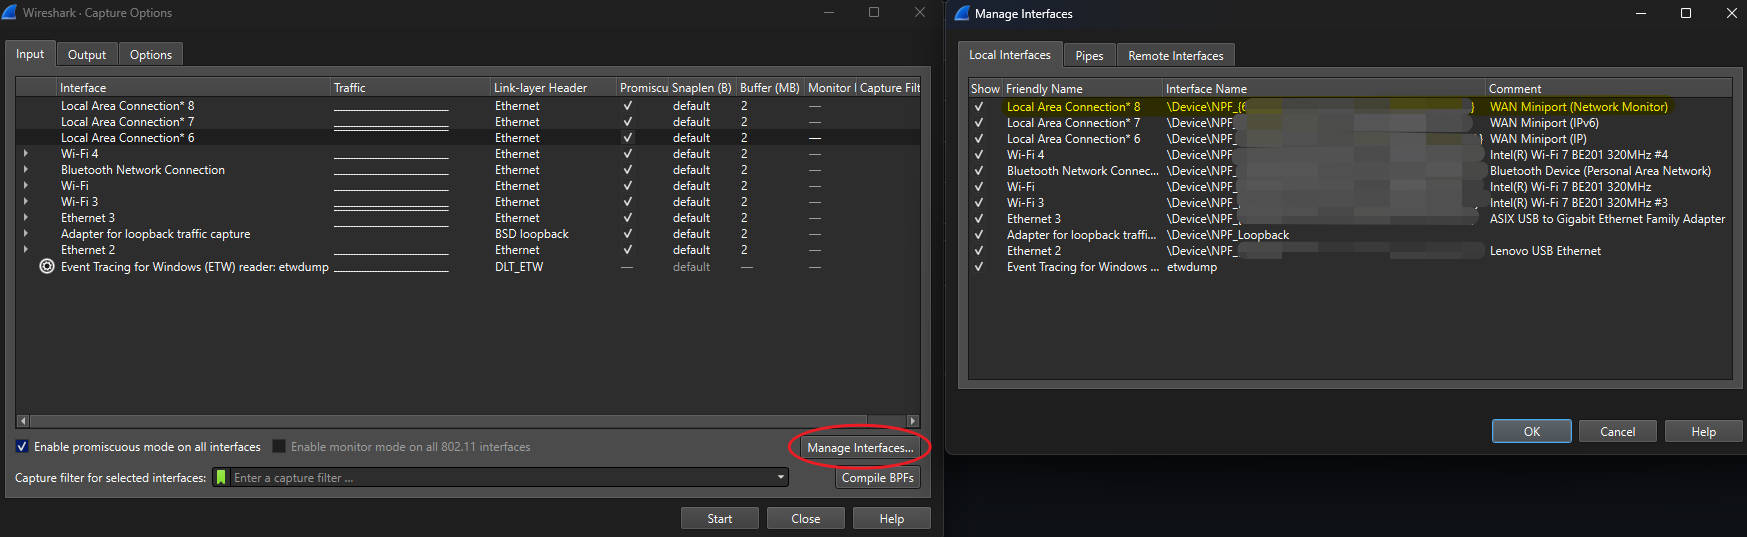Image resolution: width=1747 pixels, height=537 pixels.
Task: Select Local Area Connection* 7 in Capture Options
Action: coord(127,122)
